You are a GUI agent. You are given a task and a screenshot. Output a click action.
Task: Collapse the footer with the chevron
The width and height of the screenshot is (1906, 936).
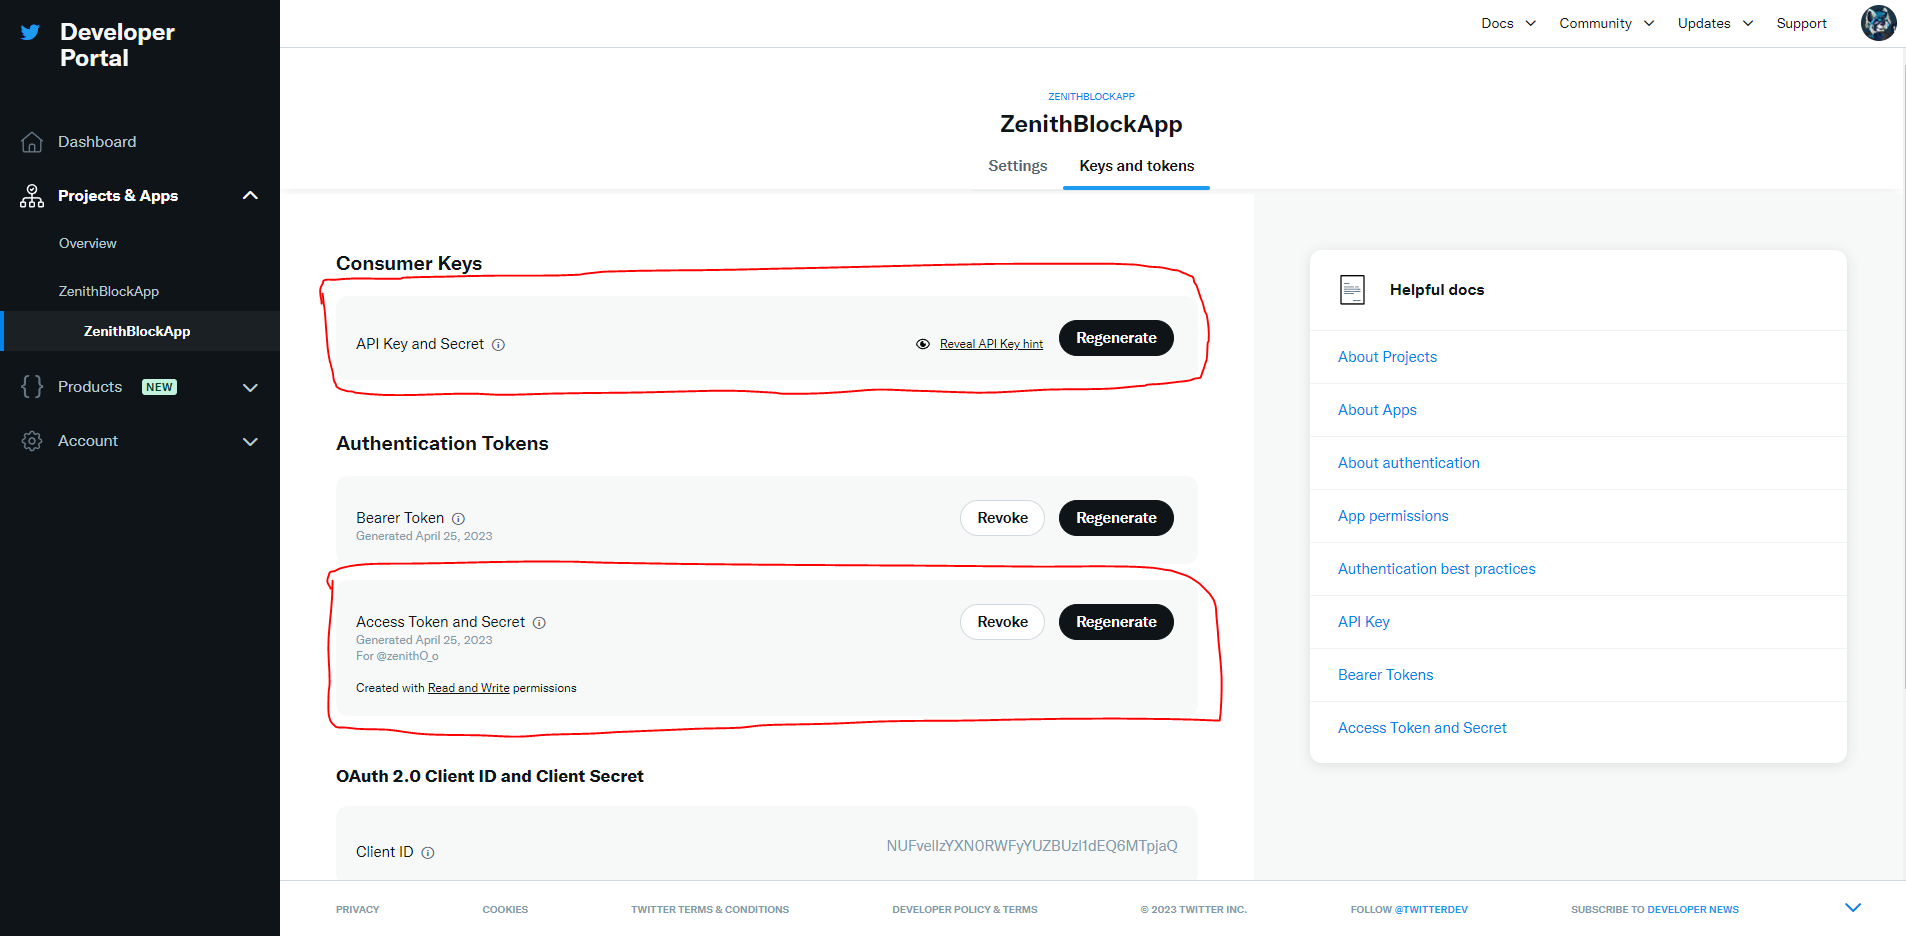pyautogui.click(x=1853, y=907)
